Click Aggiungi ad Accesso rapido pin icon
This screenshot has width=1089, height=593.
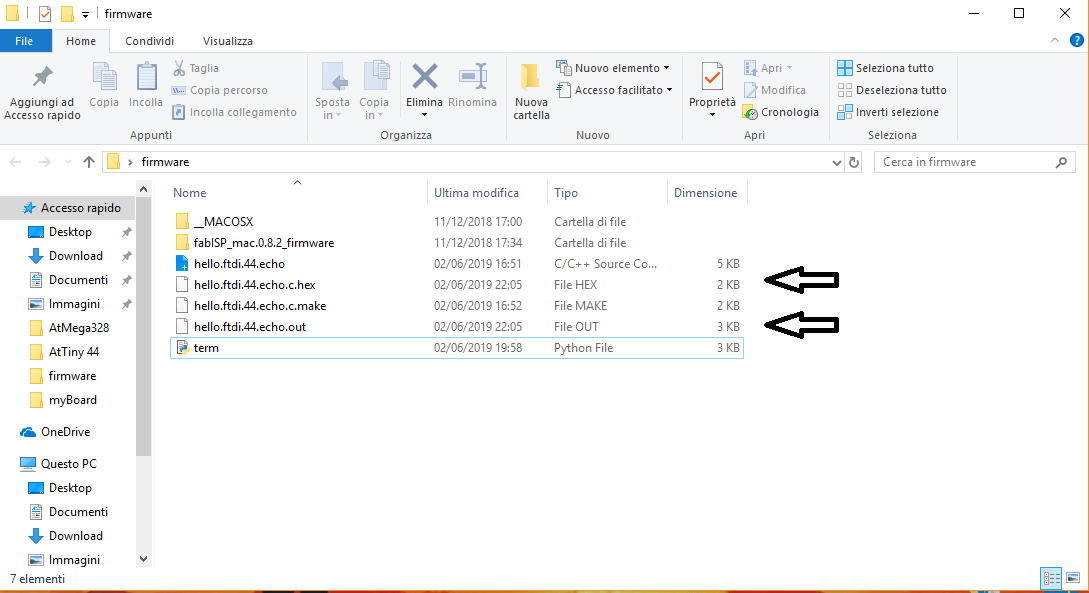[42, 76]
